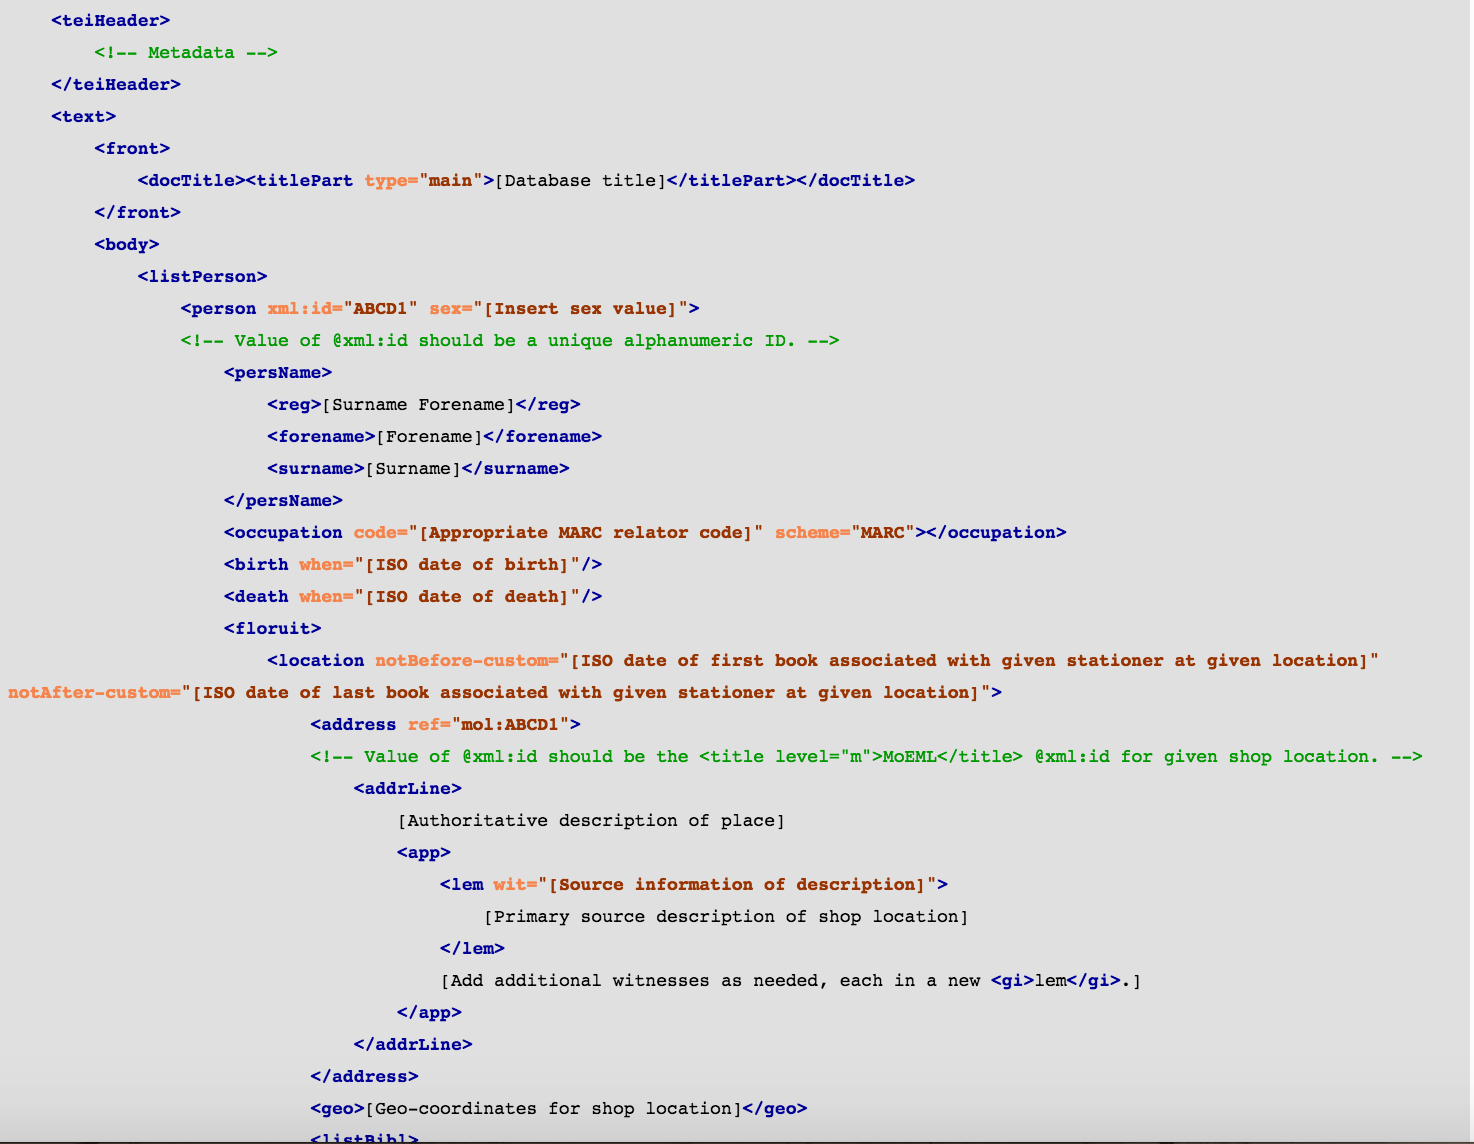This screenshot has width=1474, height=1144.
Task: Click the '[Surname]' placeholder inside surname element
Action: 413,468
